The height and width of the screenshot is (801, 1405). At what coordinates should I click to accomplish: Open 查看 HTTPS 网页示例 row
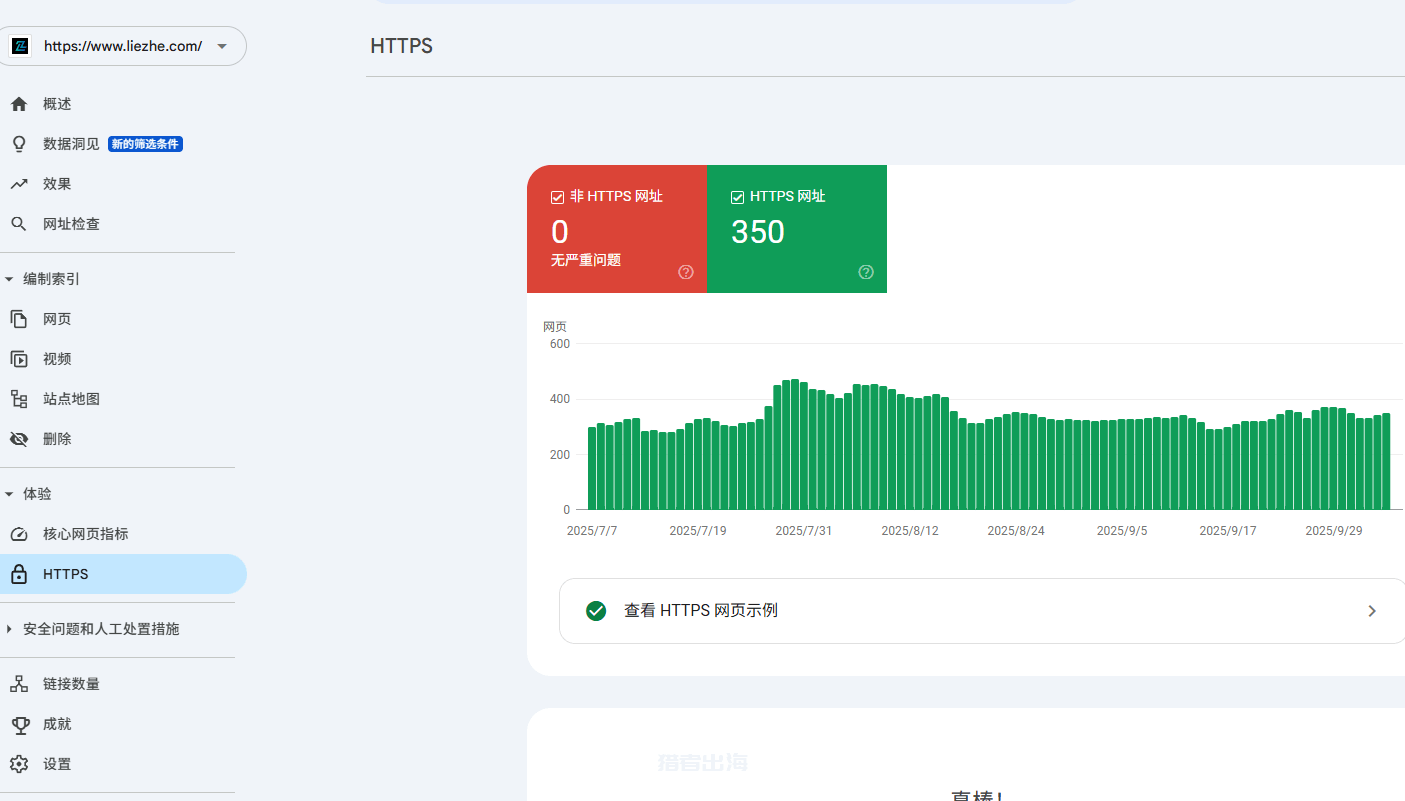click(x=980, y=611)
